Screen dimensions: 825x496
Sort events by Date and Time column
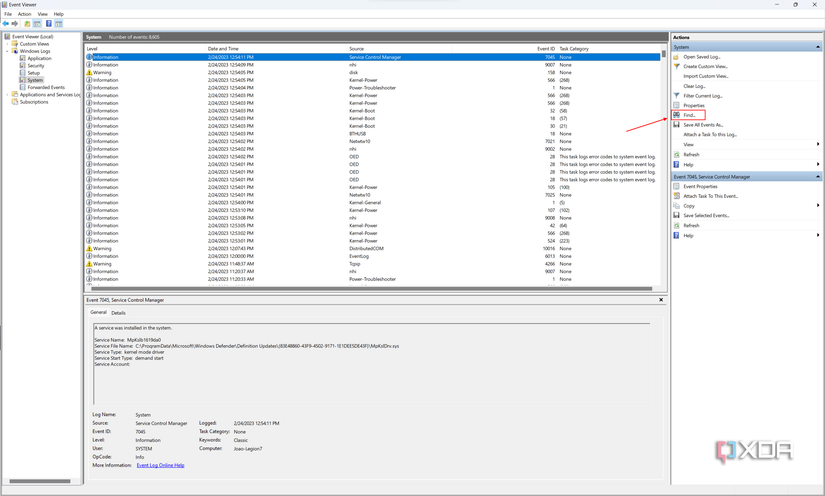(277, 49)
